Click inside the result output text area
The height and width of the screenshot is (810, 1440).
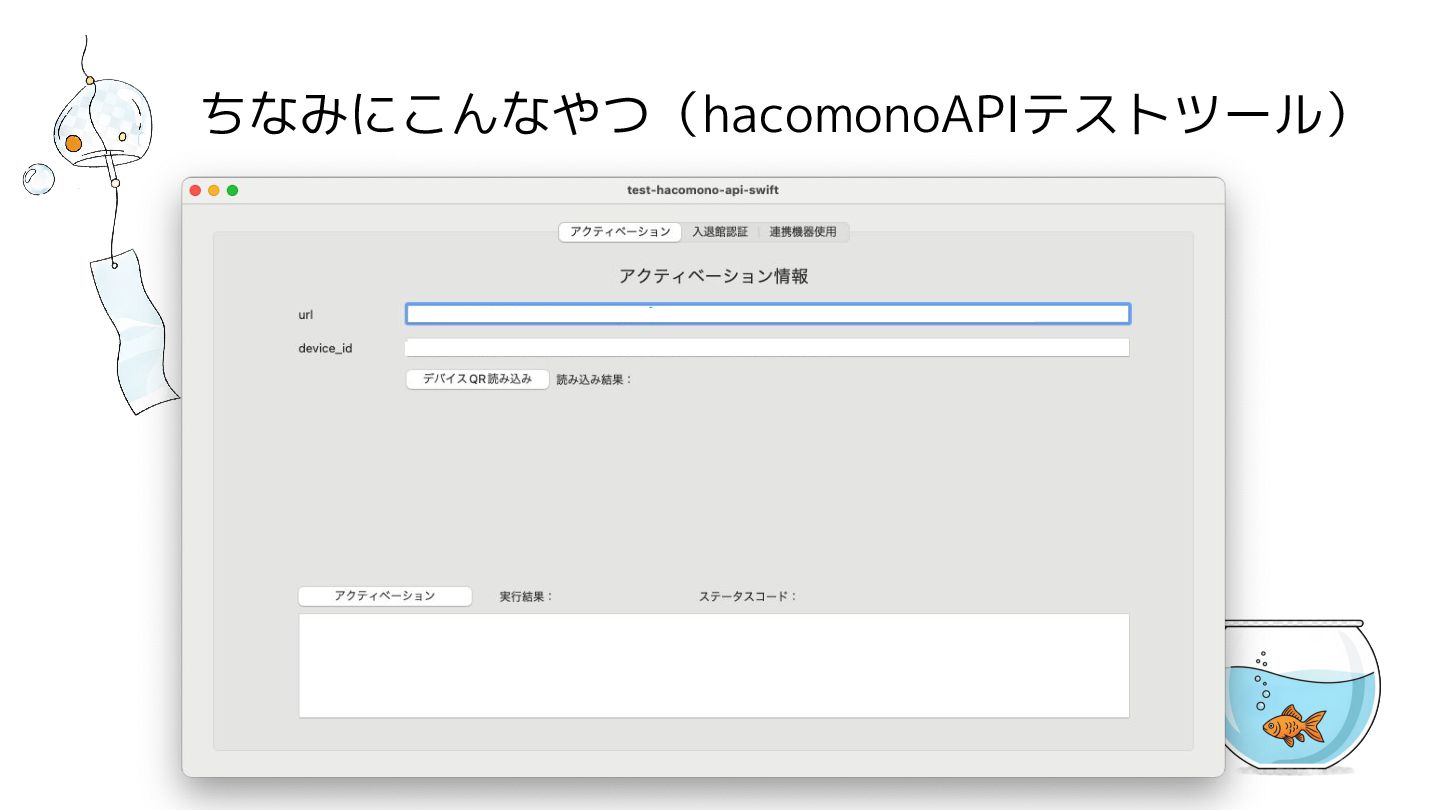(714, 665)
